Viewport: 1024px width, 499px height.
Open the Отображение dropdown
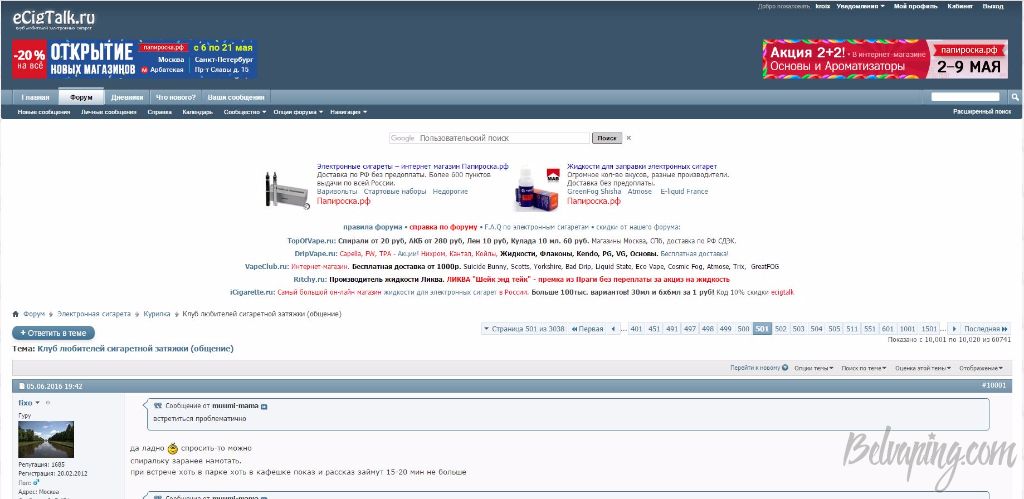click(982, 368)
